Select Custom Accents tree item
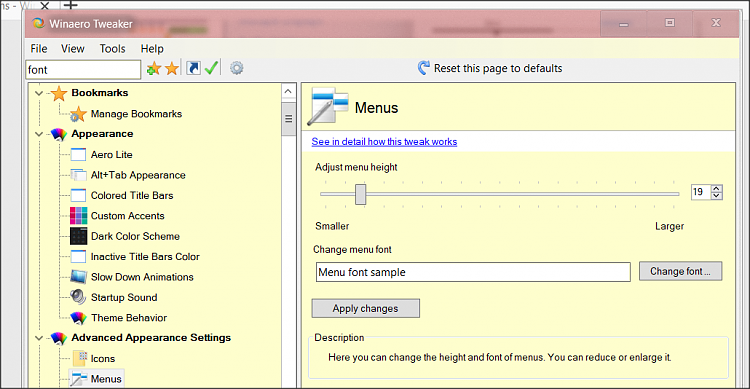The image size is (750, 389). click(x=128, y=216)
